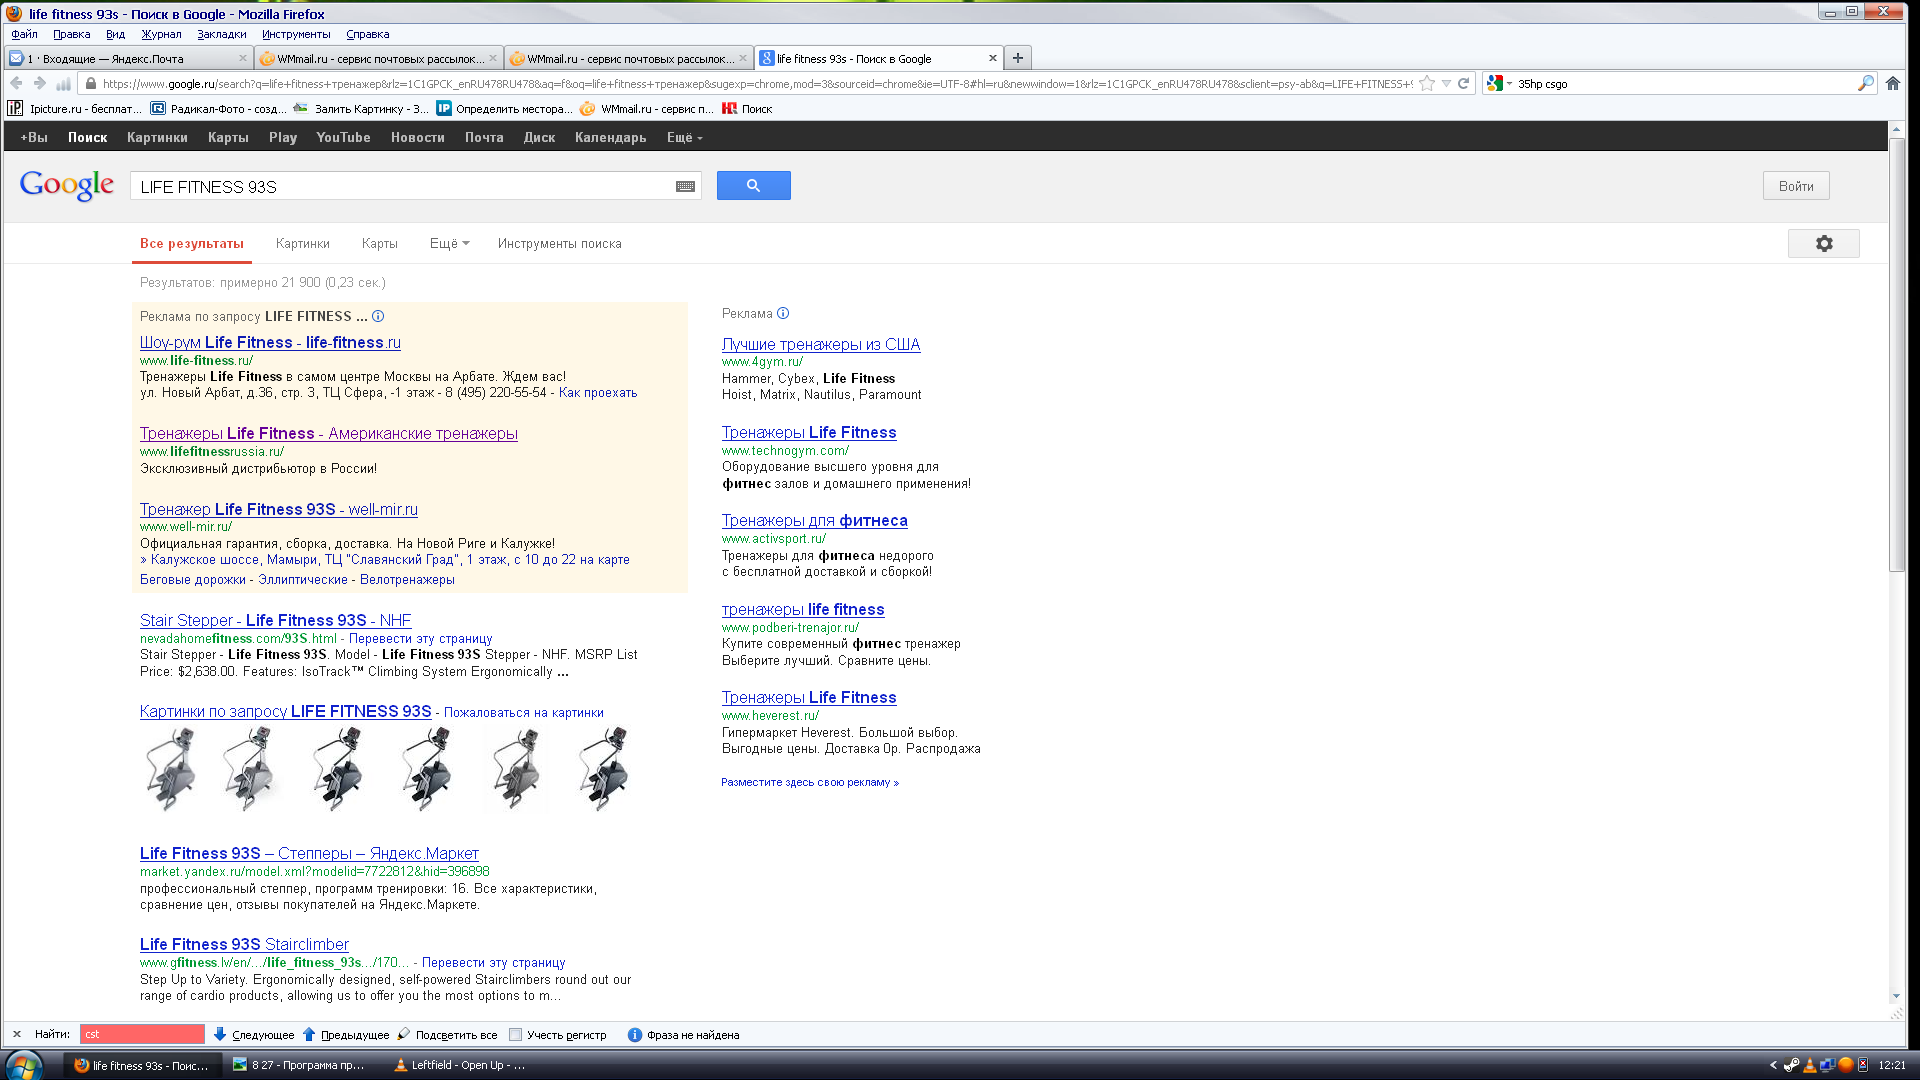Click the first stepper image thumbnail
This screenshot has width=1920, height=1080.
[x=171, y=768]
